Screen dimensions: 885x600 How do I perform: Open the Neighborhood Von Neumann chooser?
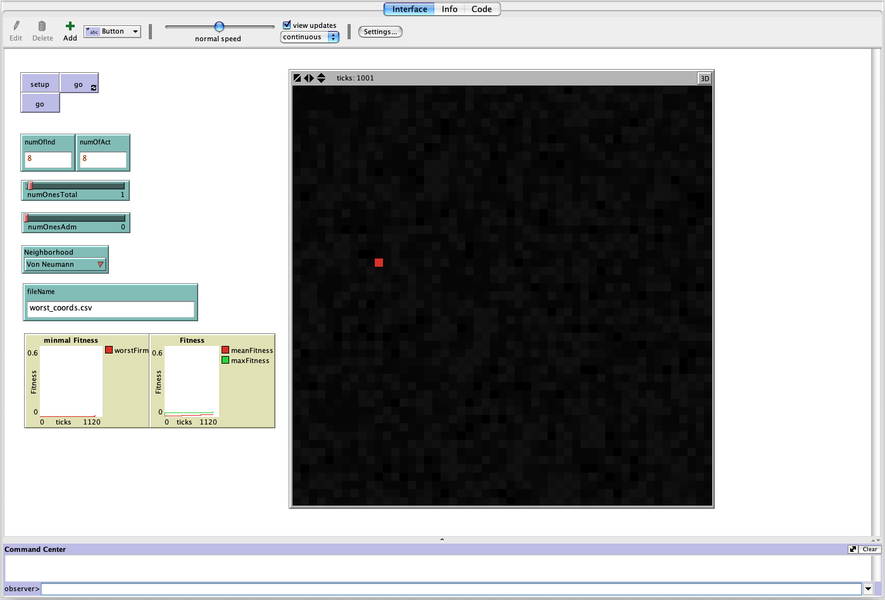tap(64, 263)
